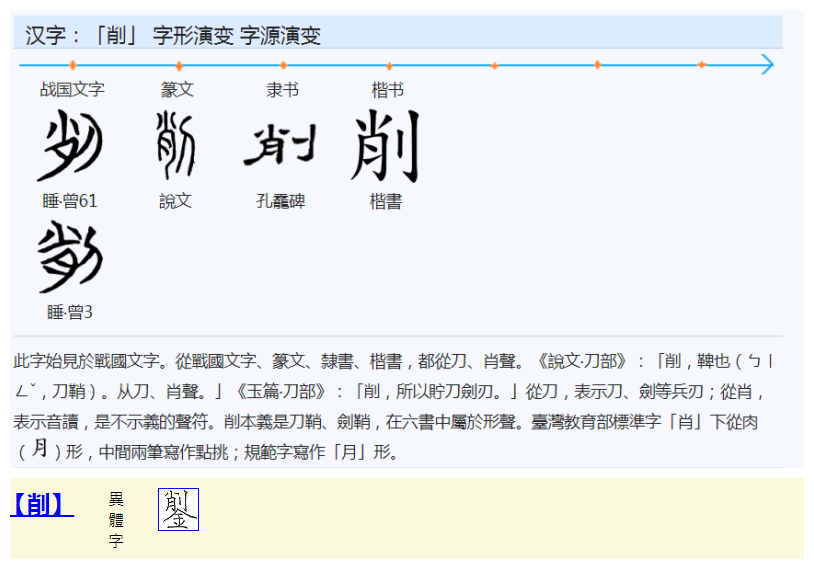814x569 pixels.
Task: Click the header title 字形演变 字源演变
Action: (x=236, y=36)
